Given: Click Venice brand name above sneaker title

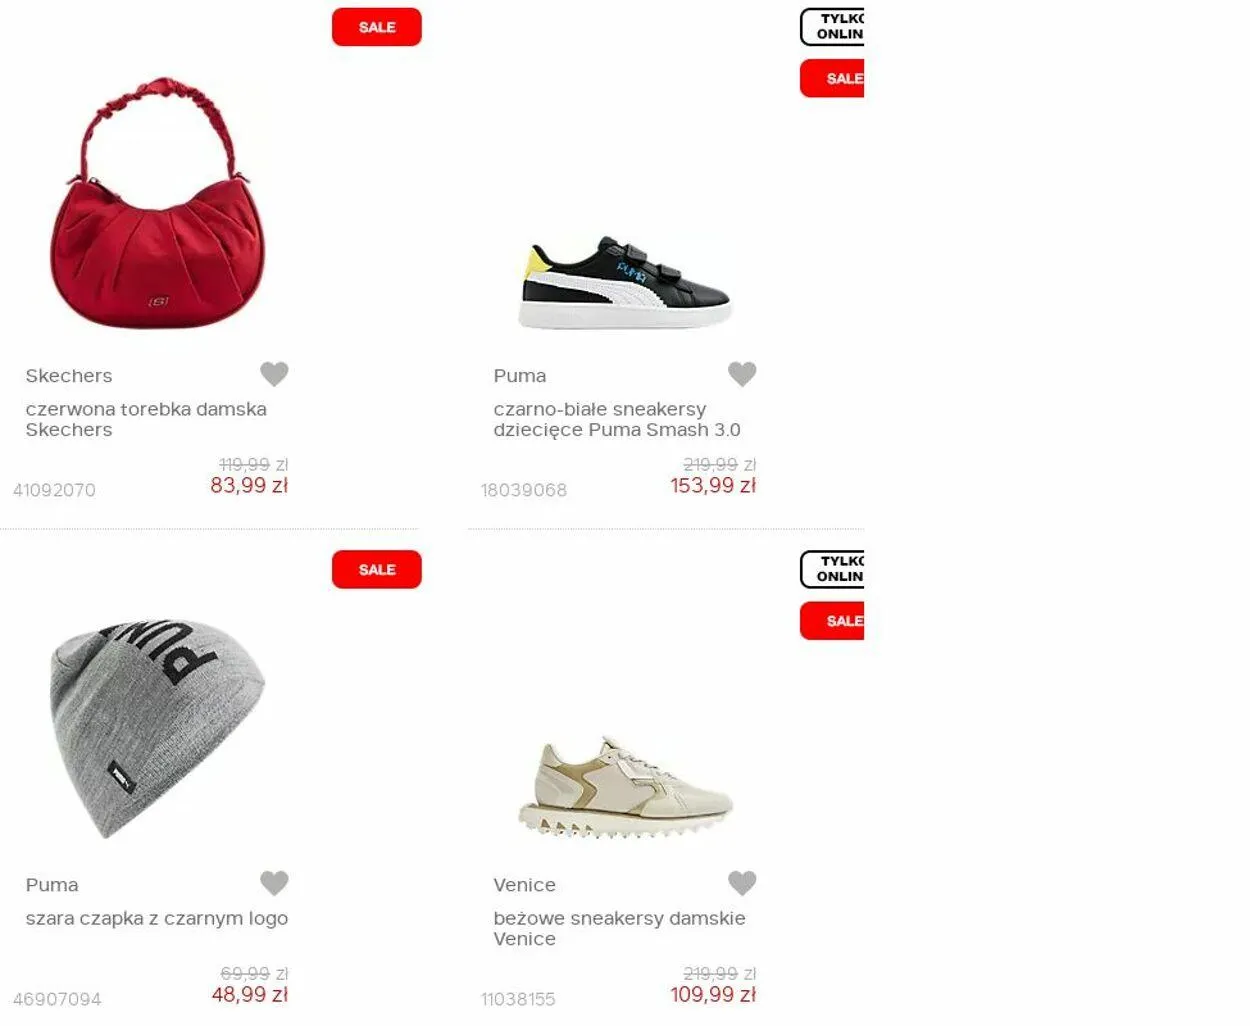Looking at the screenshot, I should [524, 885].
